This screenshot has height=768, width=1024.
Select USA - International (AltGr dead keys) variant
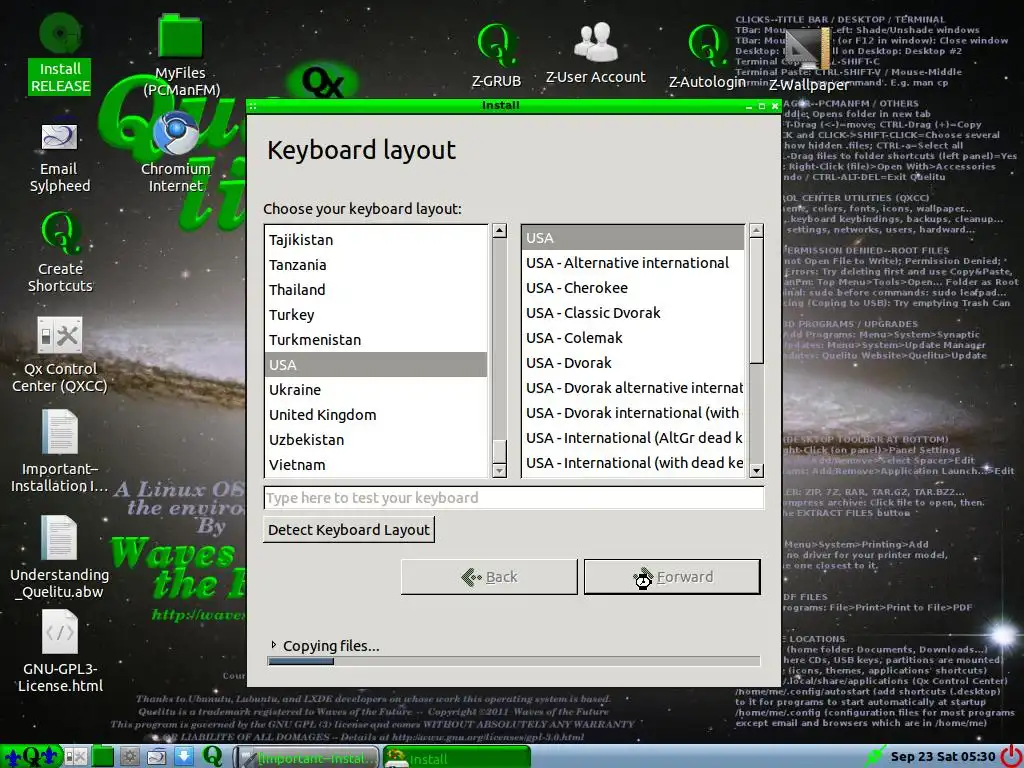pyautogui.click(x=633, y=438)
